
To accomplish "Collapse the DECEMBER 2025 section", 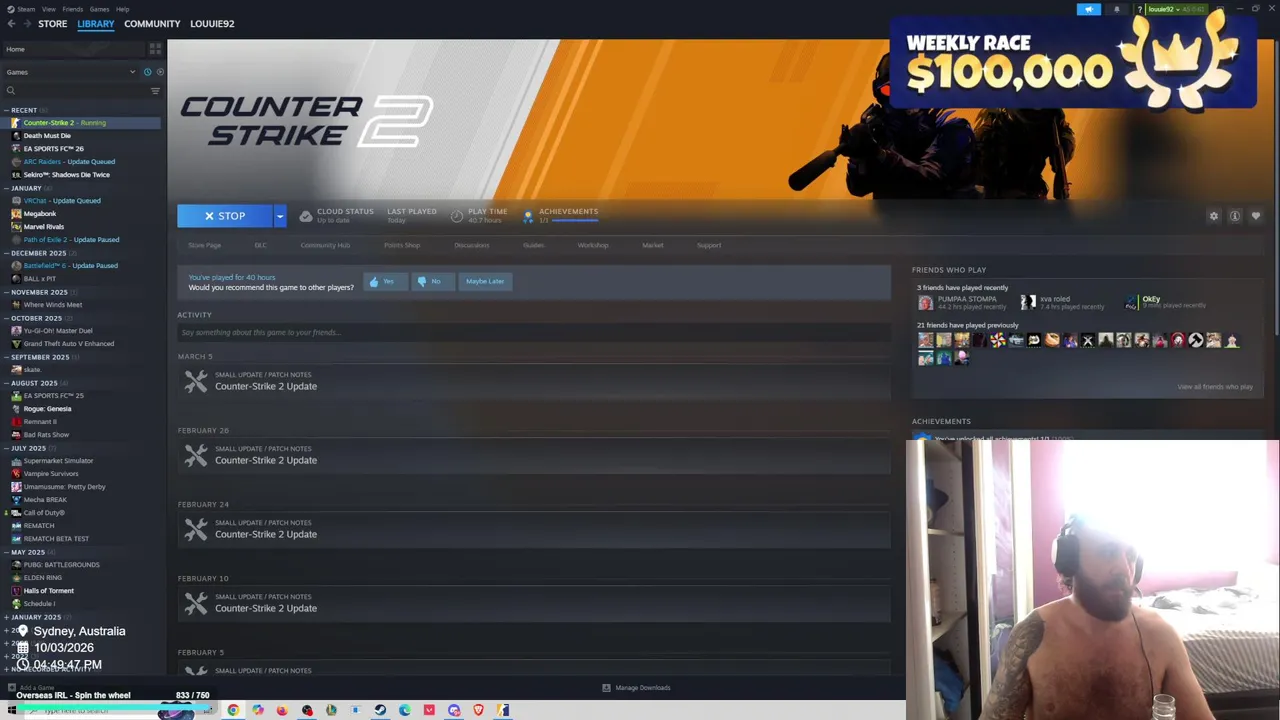I will (x=6, y=253).
